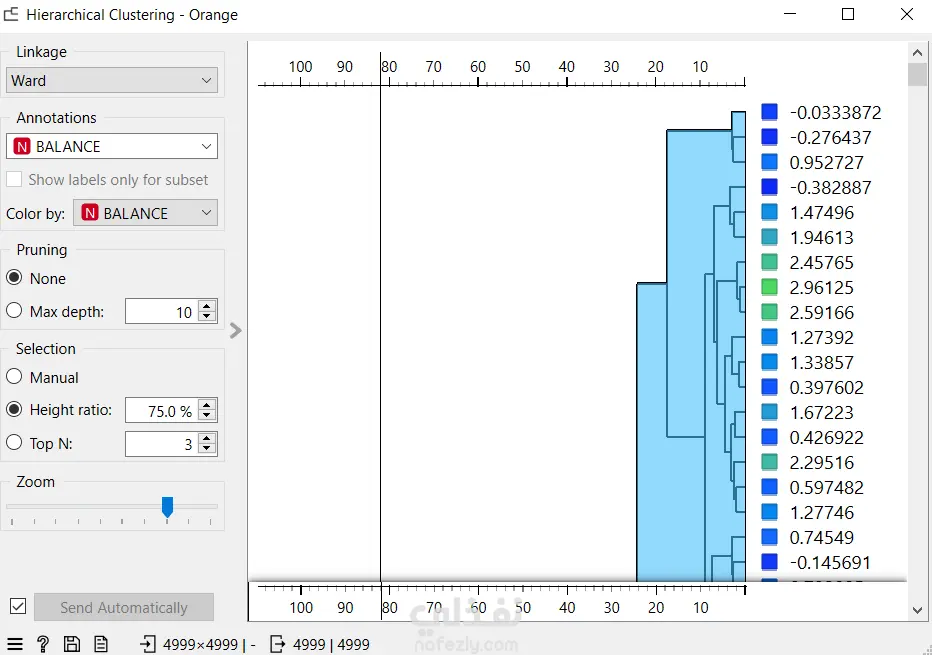Open the help question mark icon
This screenshot has width=932, height=655.
click(43, 644)
